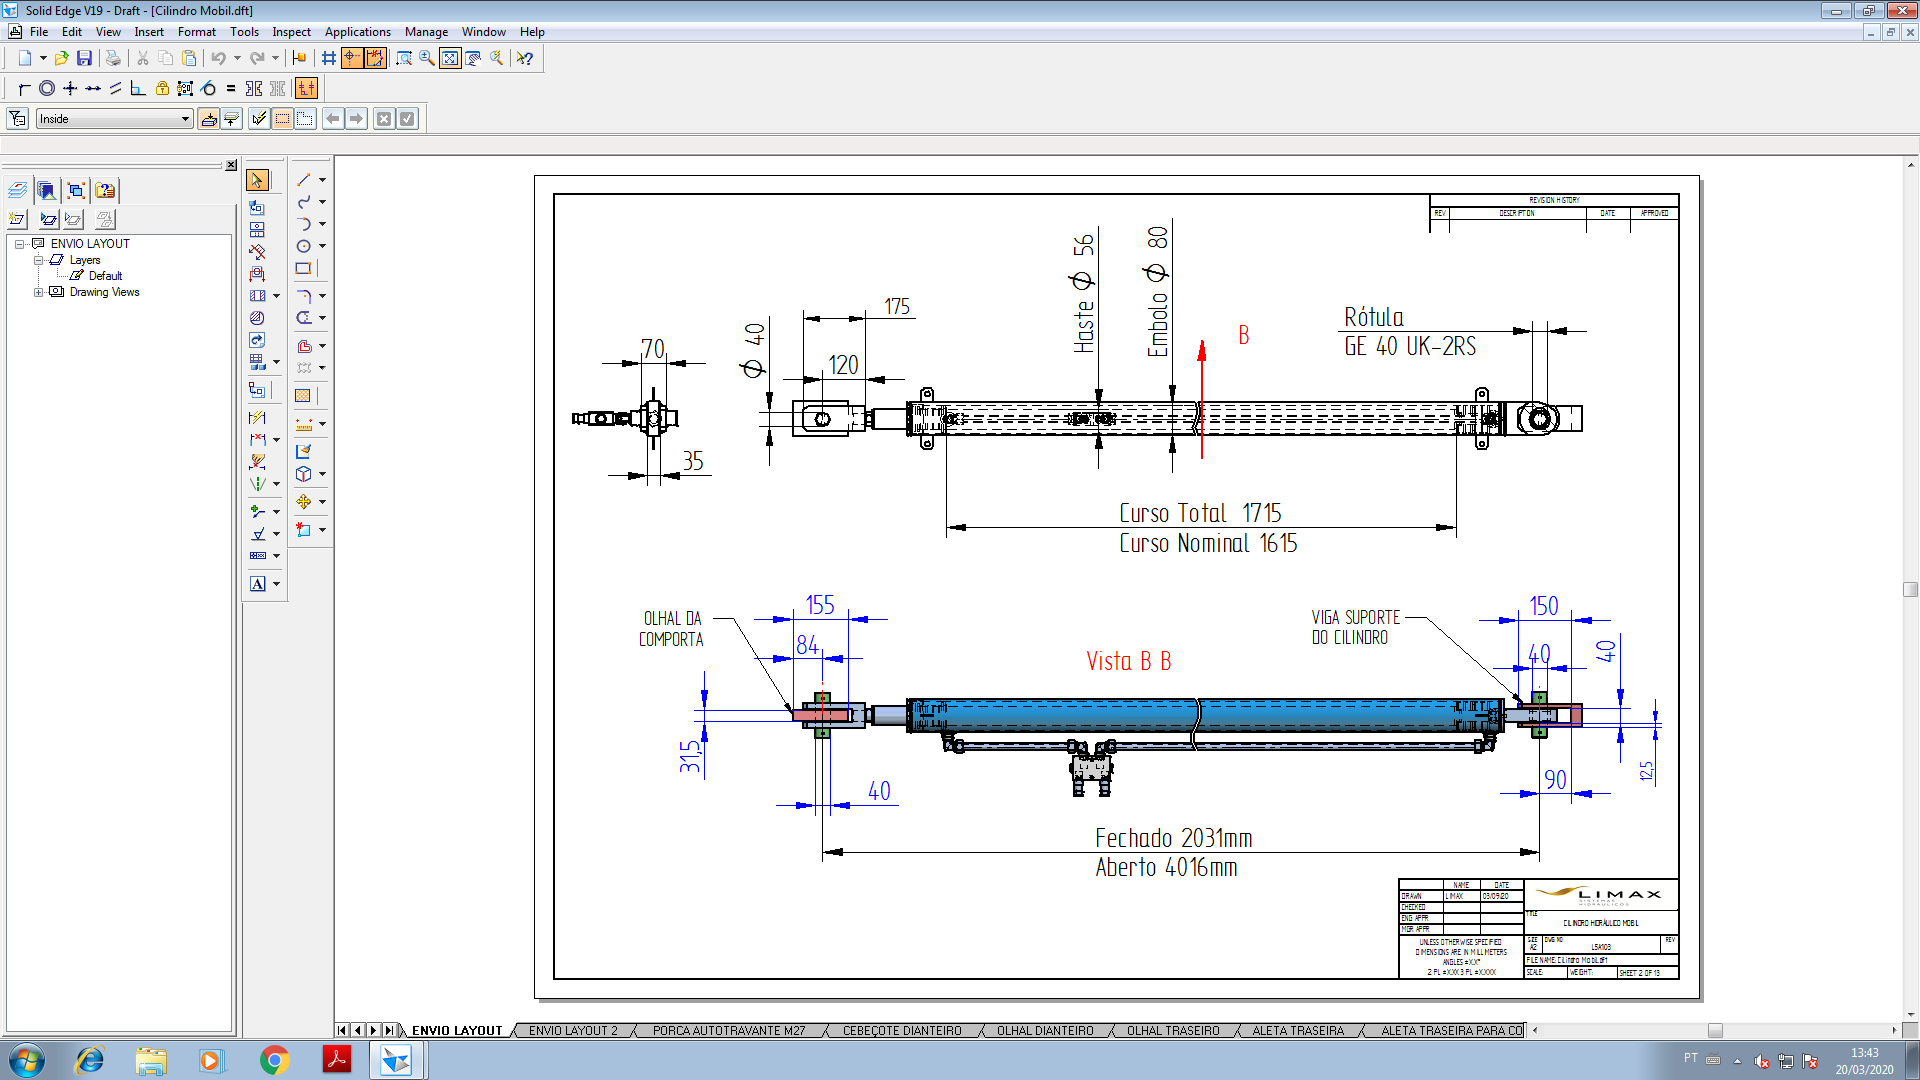
Task: Click the New Layer icon in panel
Action: tap(17, 219)
